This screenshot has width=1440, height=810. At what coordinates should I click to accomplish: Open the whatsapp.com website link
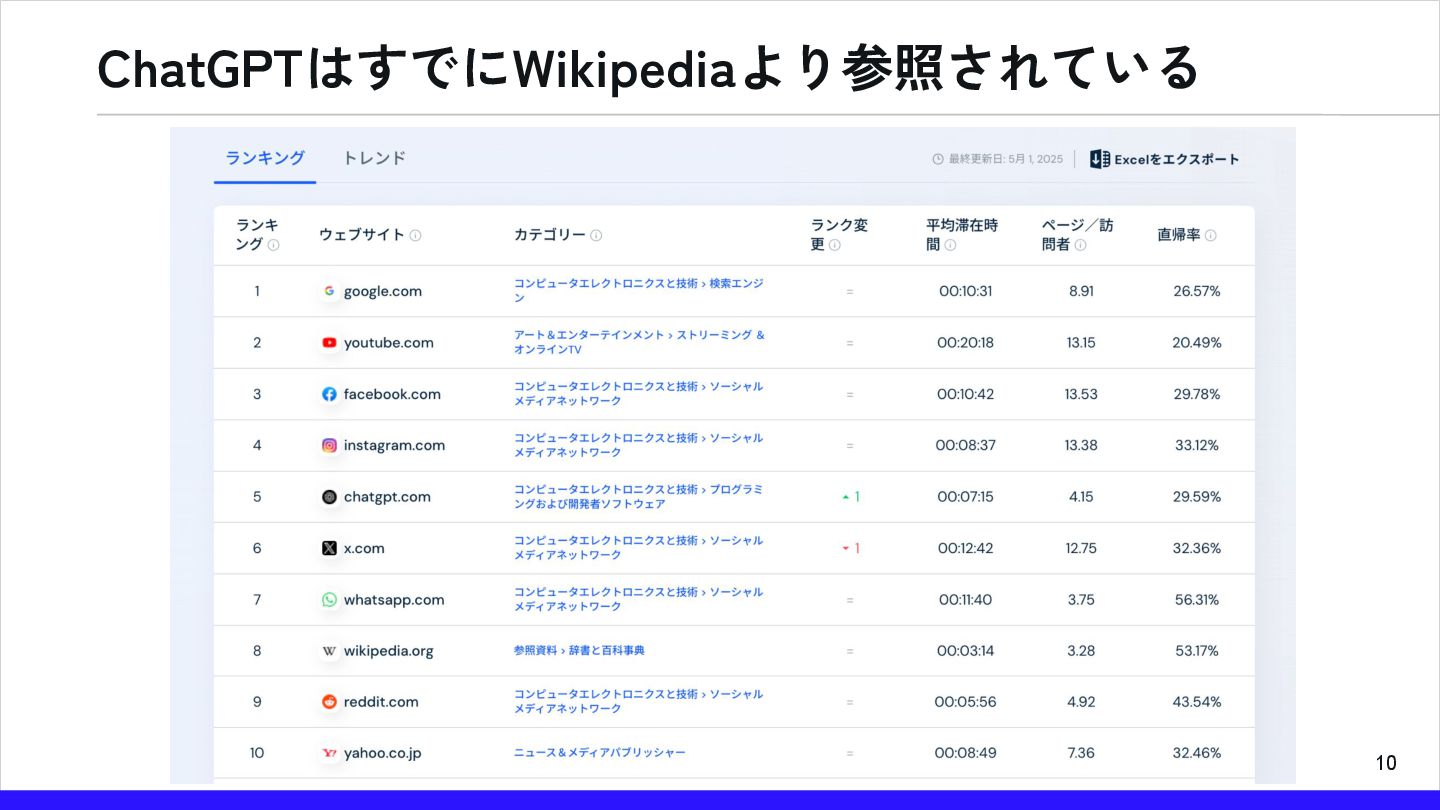point(394,600)
